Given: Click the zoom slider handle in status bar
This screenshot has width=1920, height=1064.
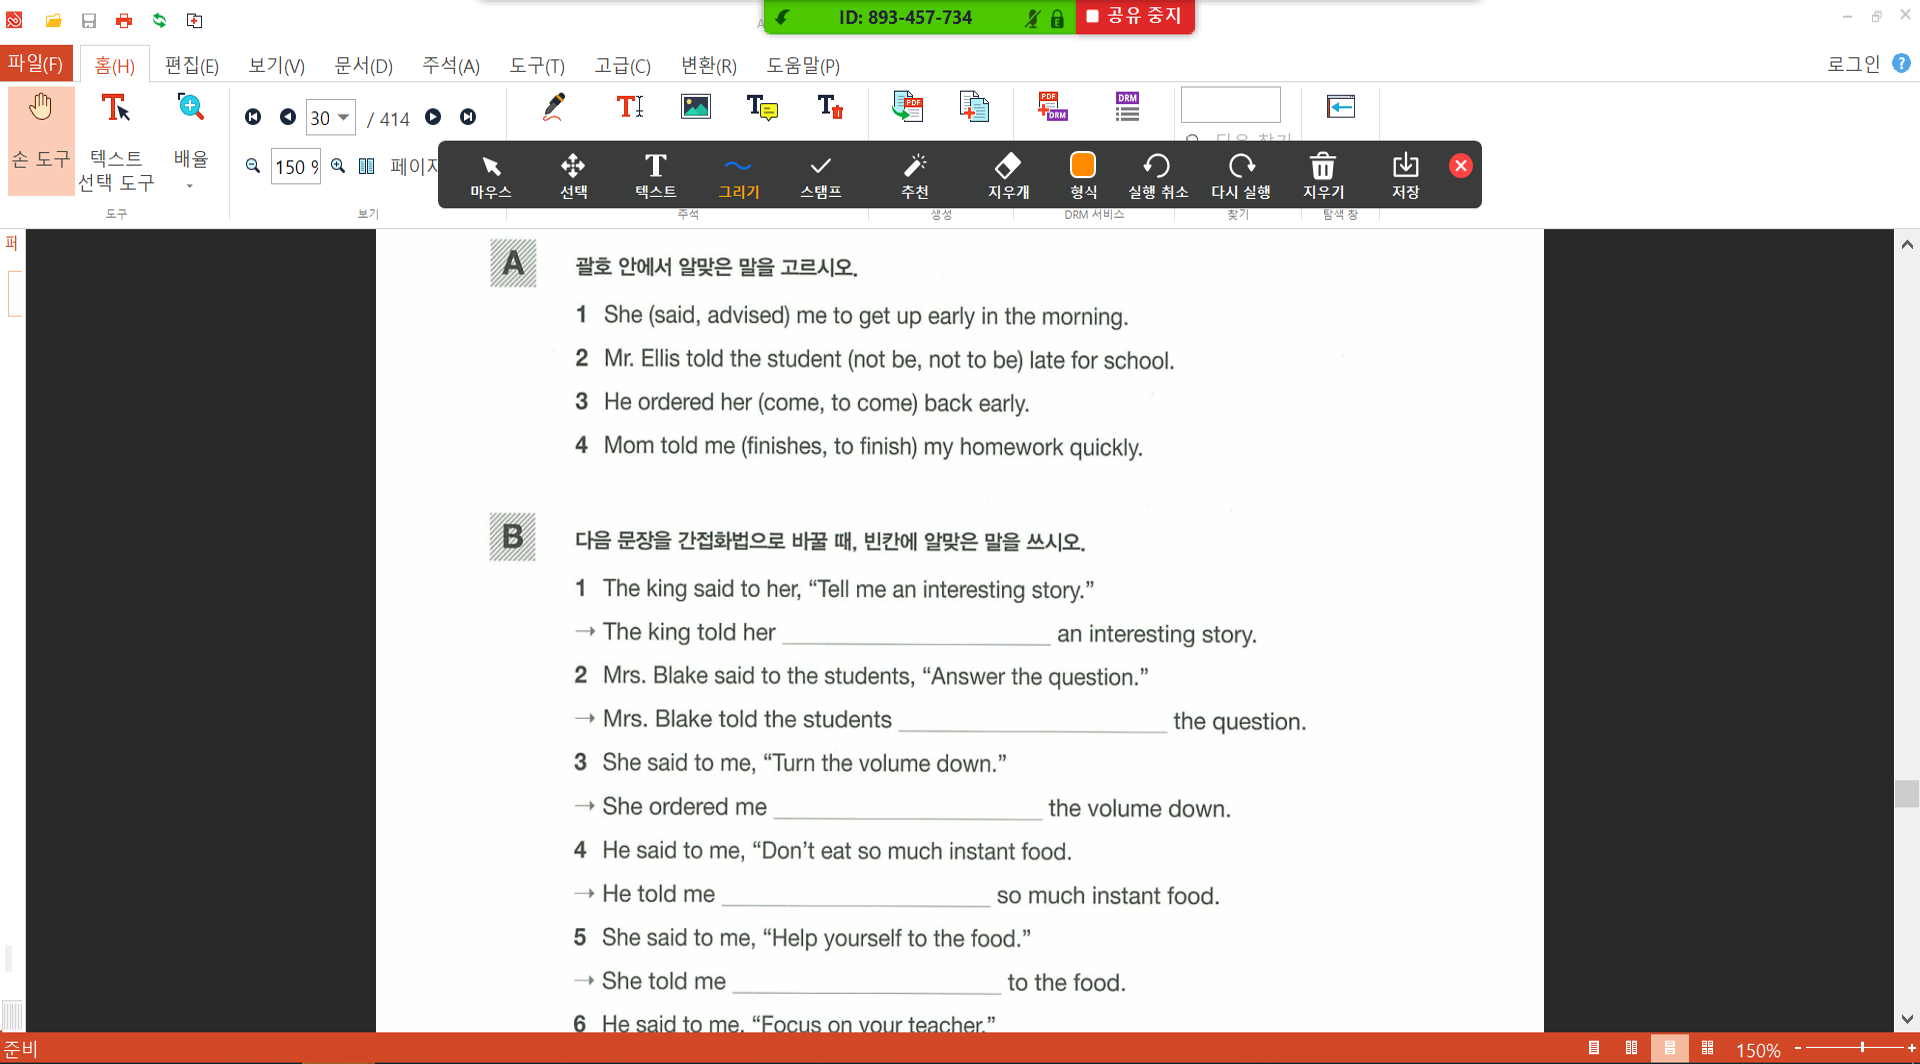Looking at the screenshot, I should 1862,1048.
